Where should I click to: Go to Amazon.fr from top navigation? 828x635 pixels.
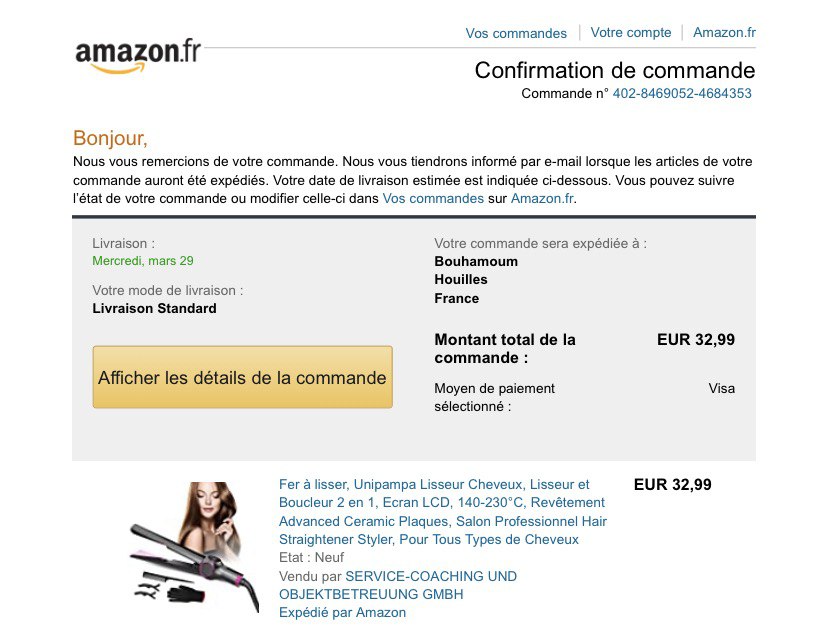click(724, 32)
